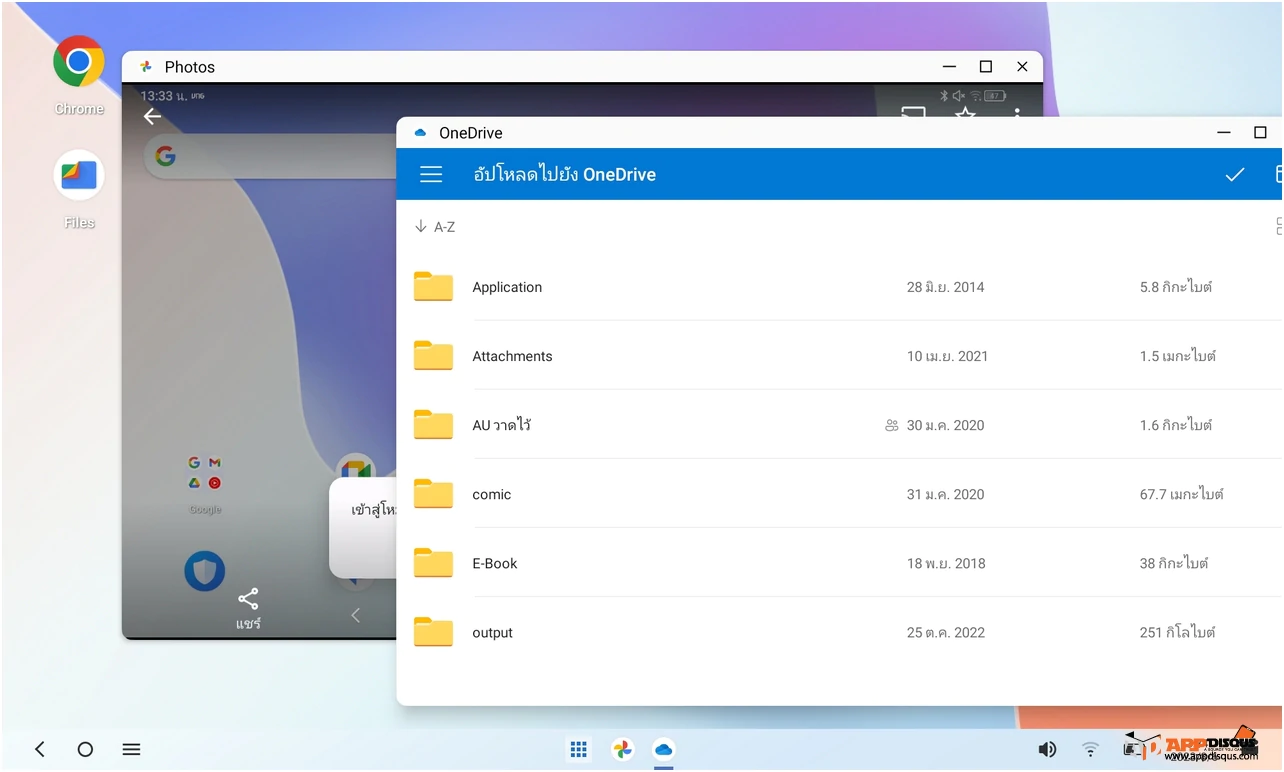Click date 10 เม.ย. 2021

pos(947,356)
